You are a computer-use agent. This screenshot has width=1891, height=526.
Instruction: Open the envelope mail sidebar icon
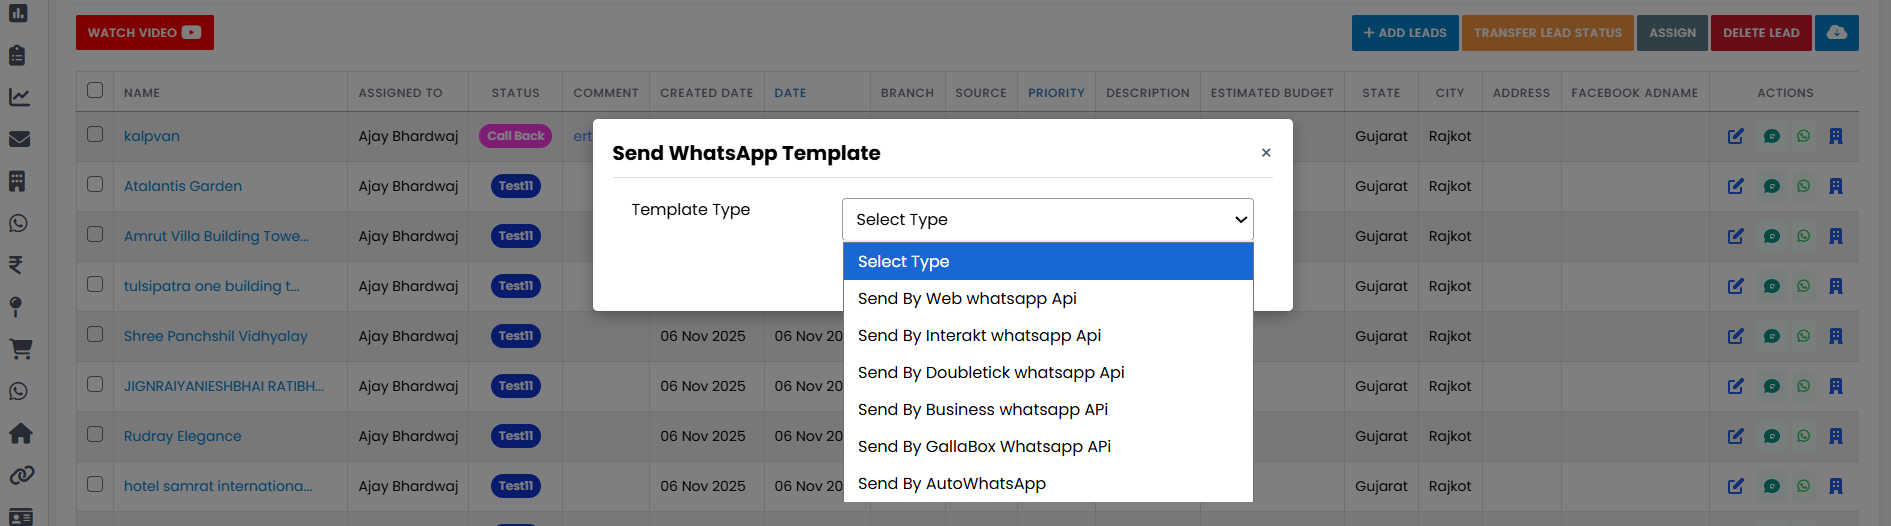(19, 139)
